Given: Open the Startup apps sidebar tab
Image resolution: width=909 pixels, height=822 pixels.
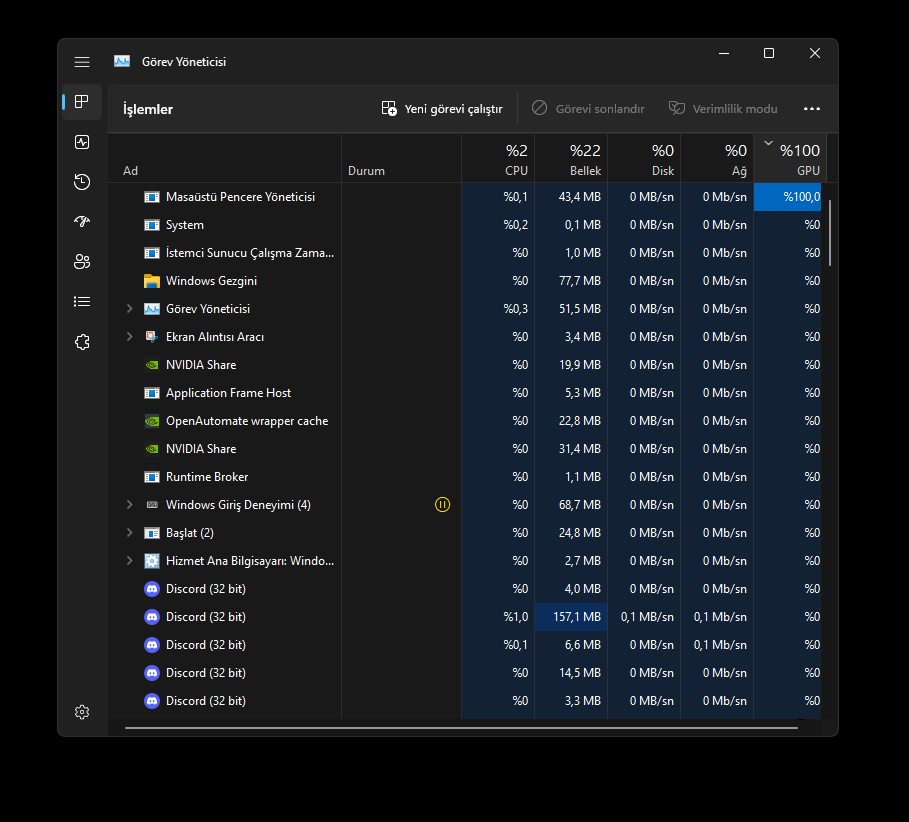Looking at the screenshot, I should 82,221.
